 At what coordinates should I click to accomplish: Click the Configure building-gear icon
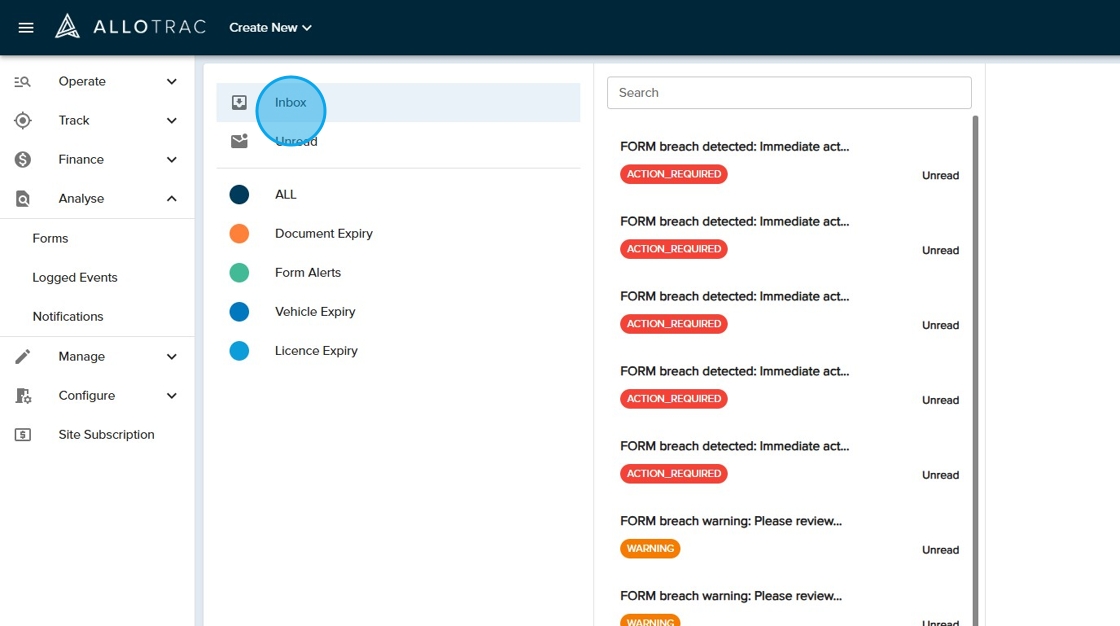click(23, 396)
